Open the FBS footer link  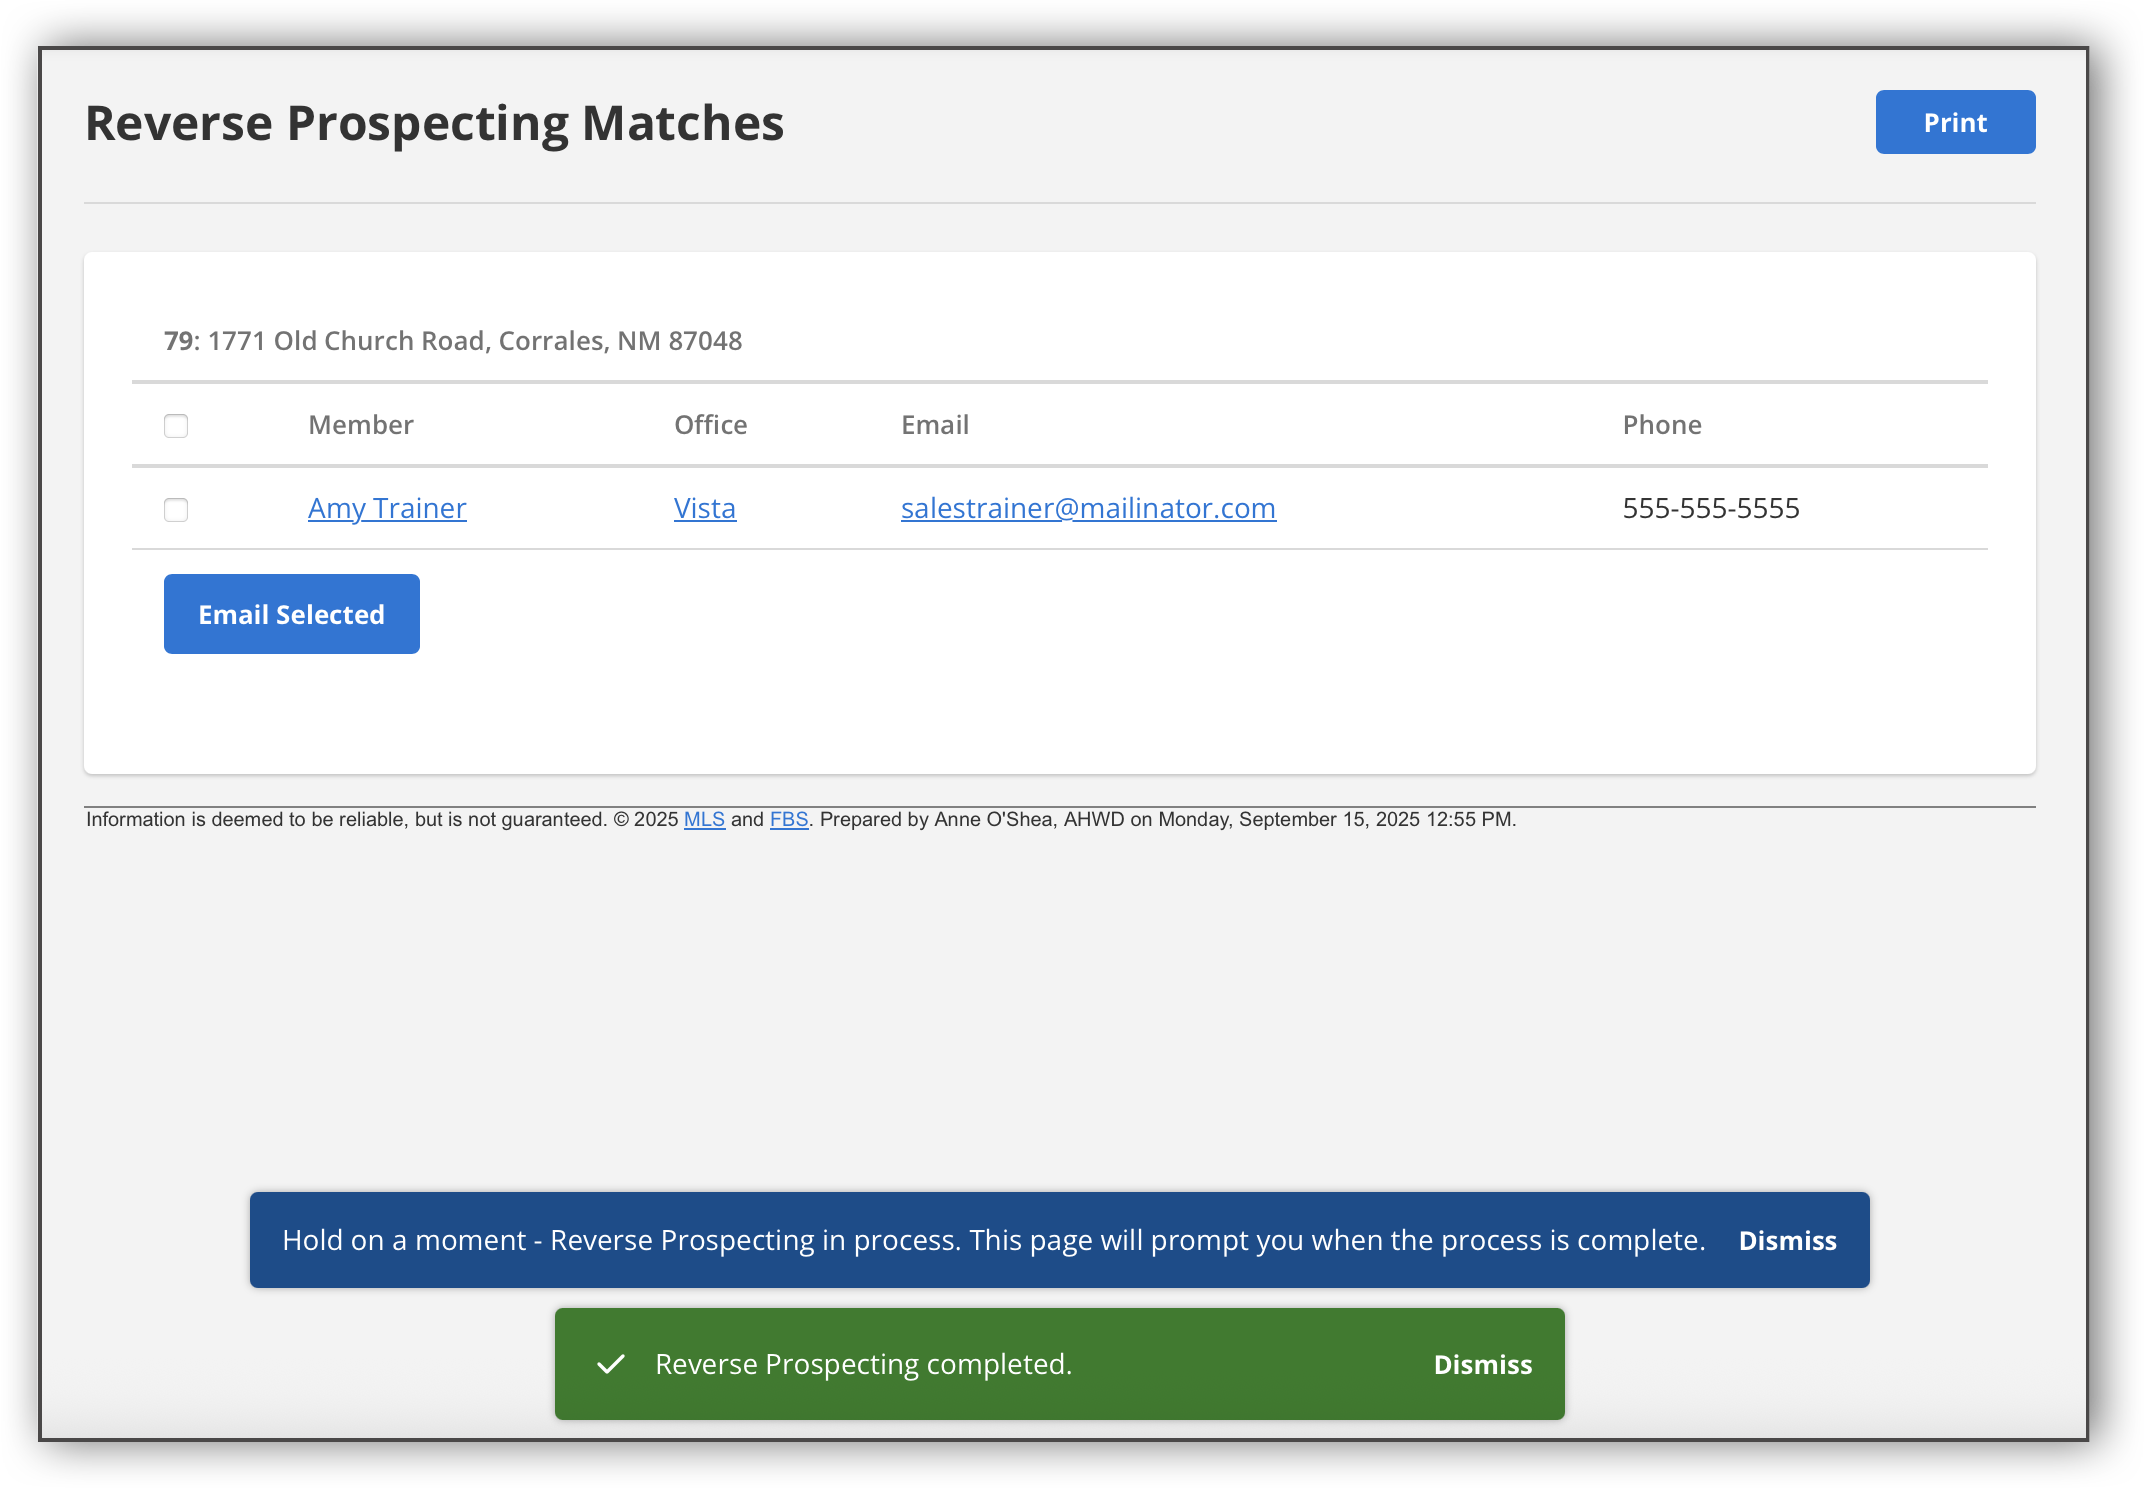788,819
